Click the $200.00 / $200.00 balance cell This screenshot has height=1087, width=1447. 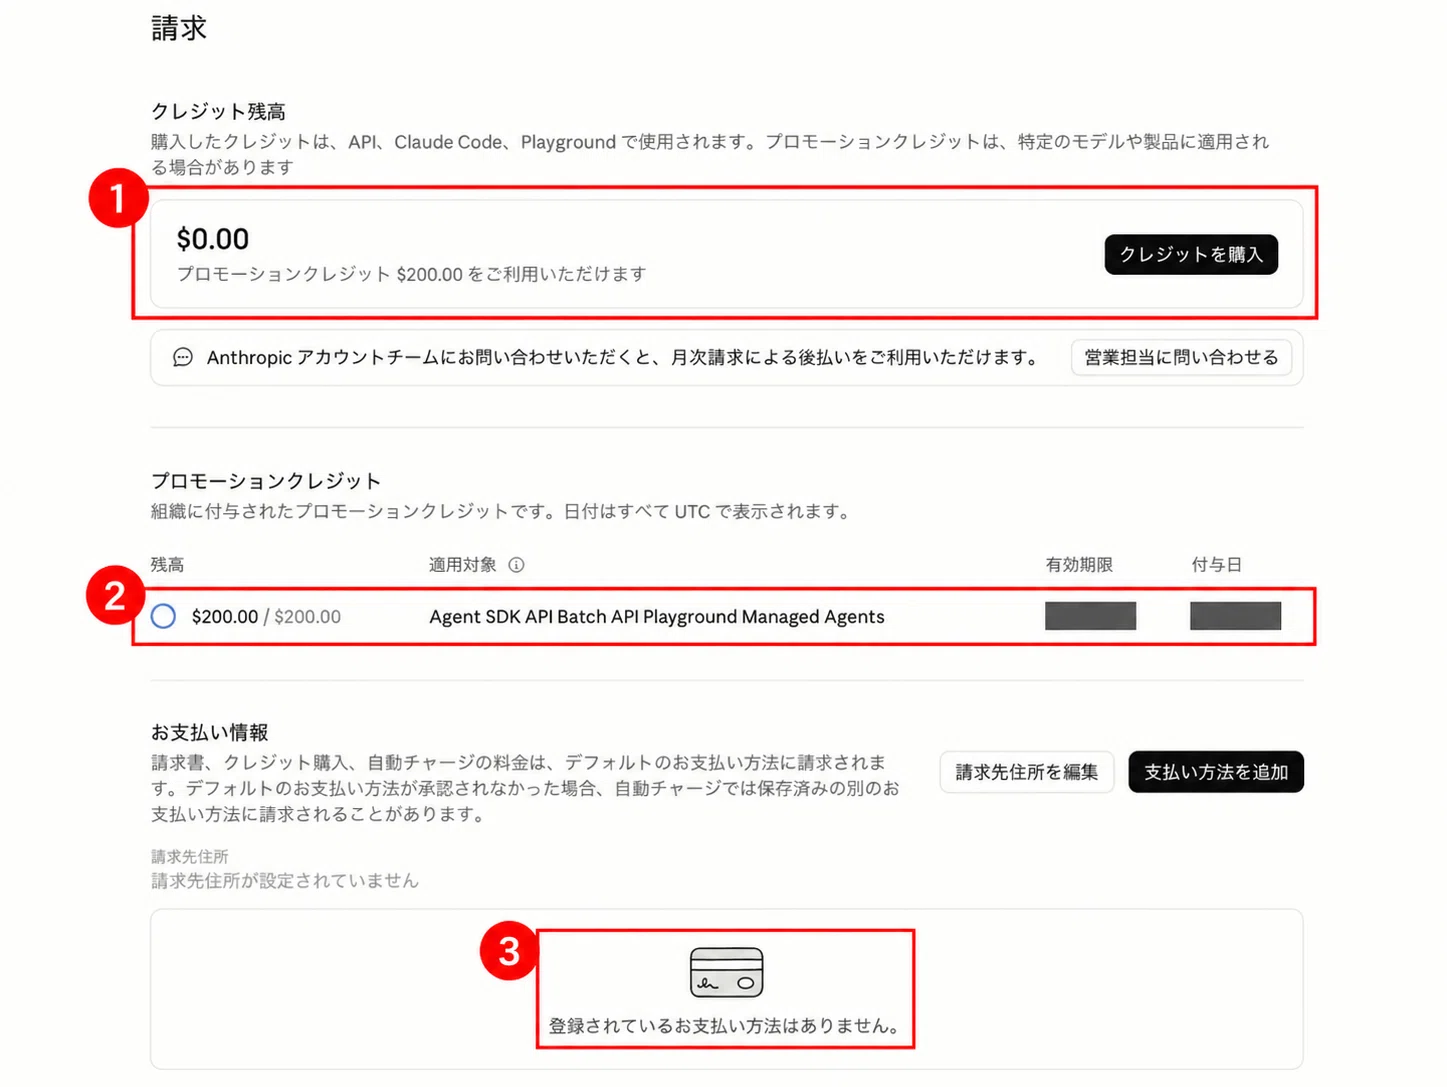pos(266,617)
